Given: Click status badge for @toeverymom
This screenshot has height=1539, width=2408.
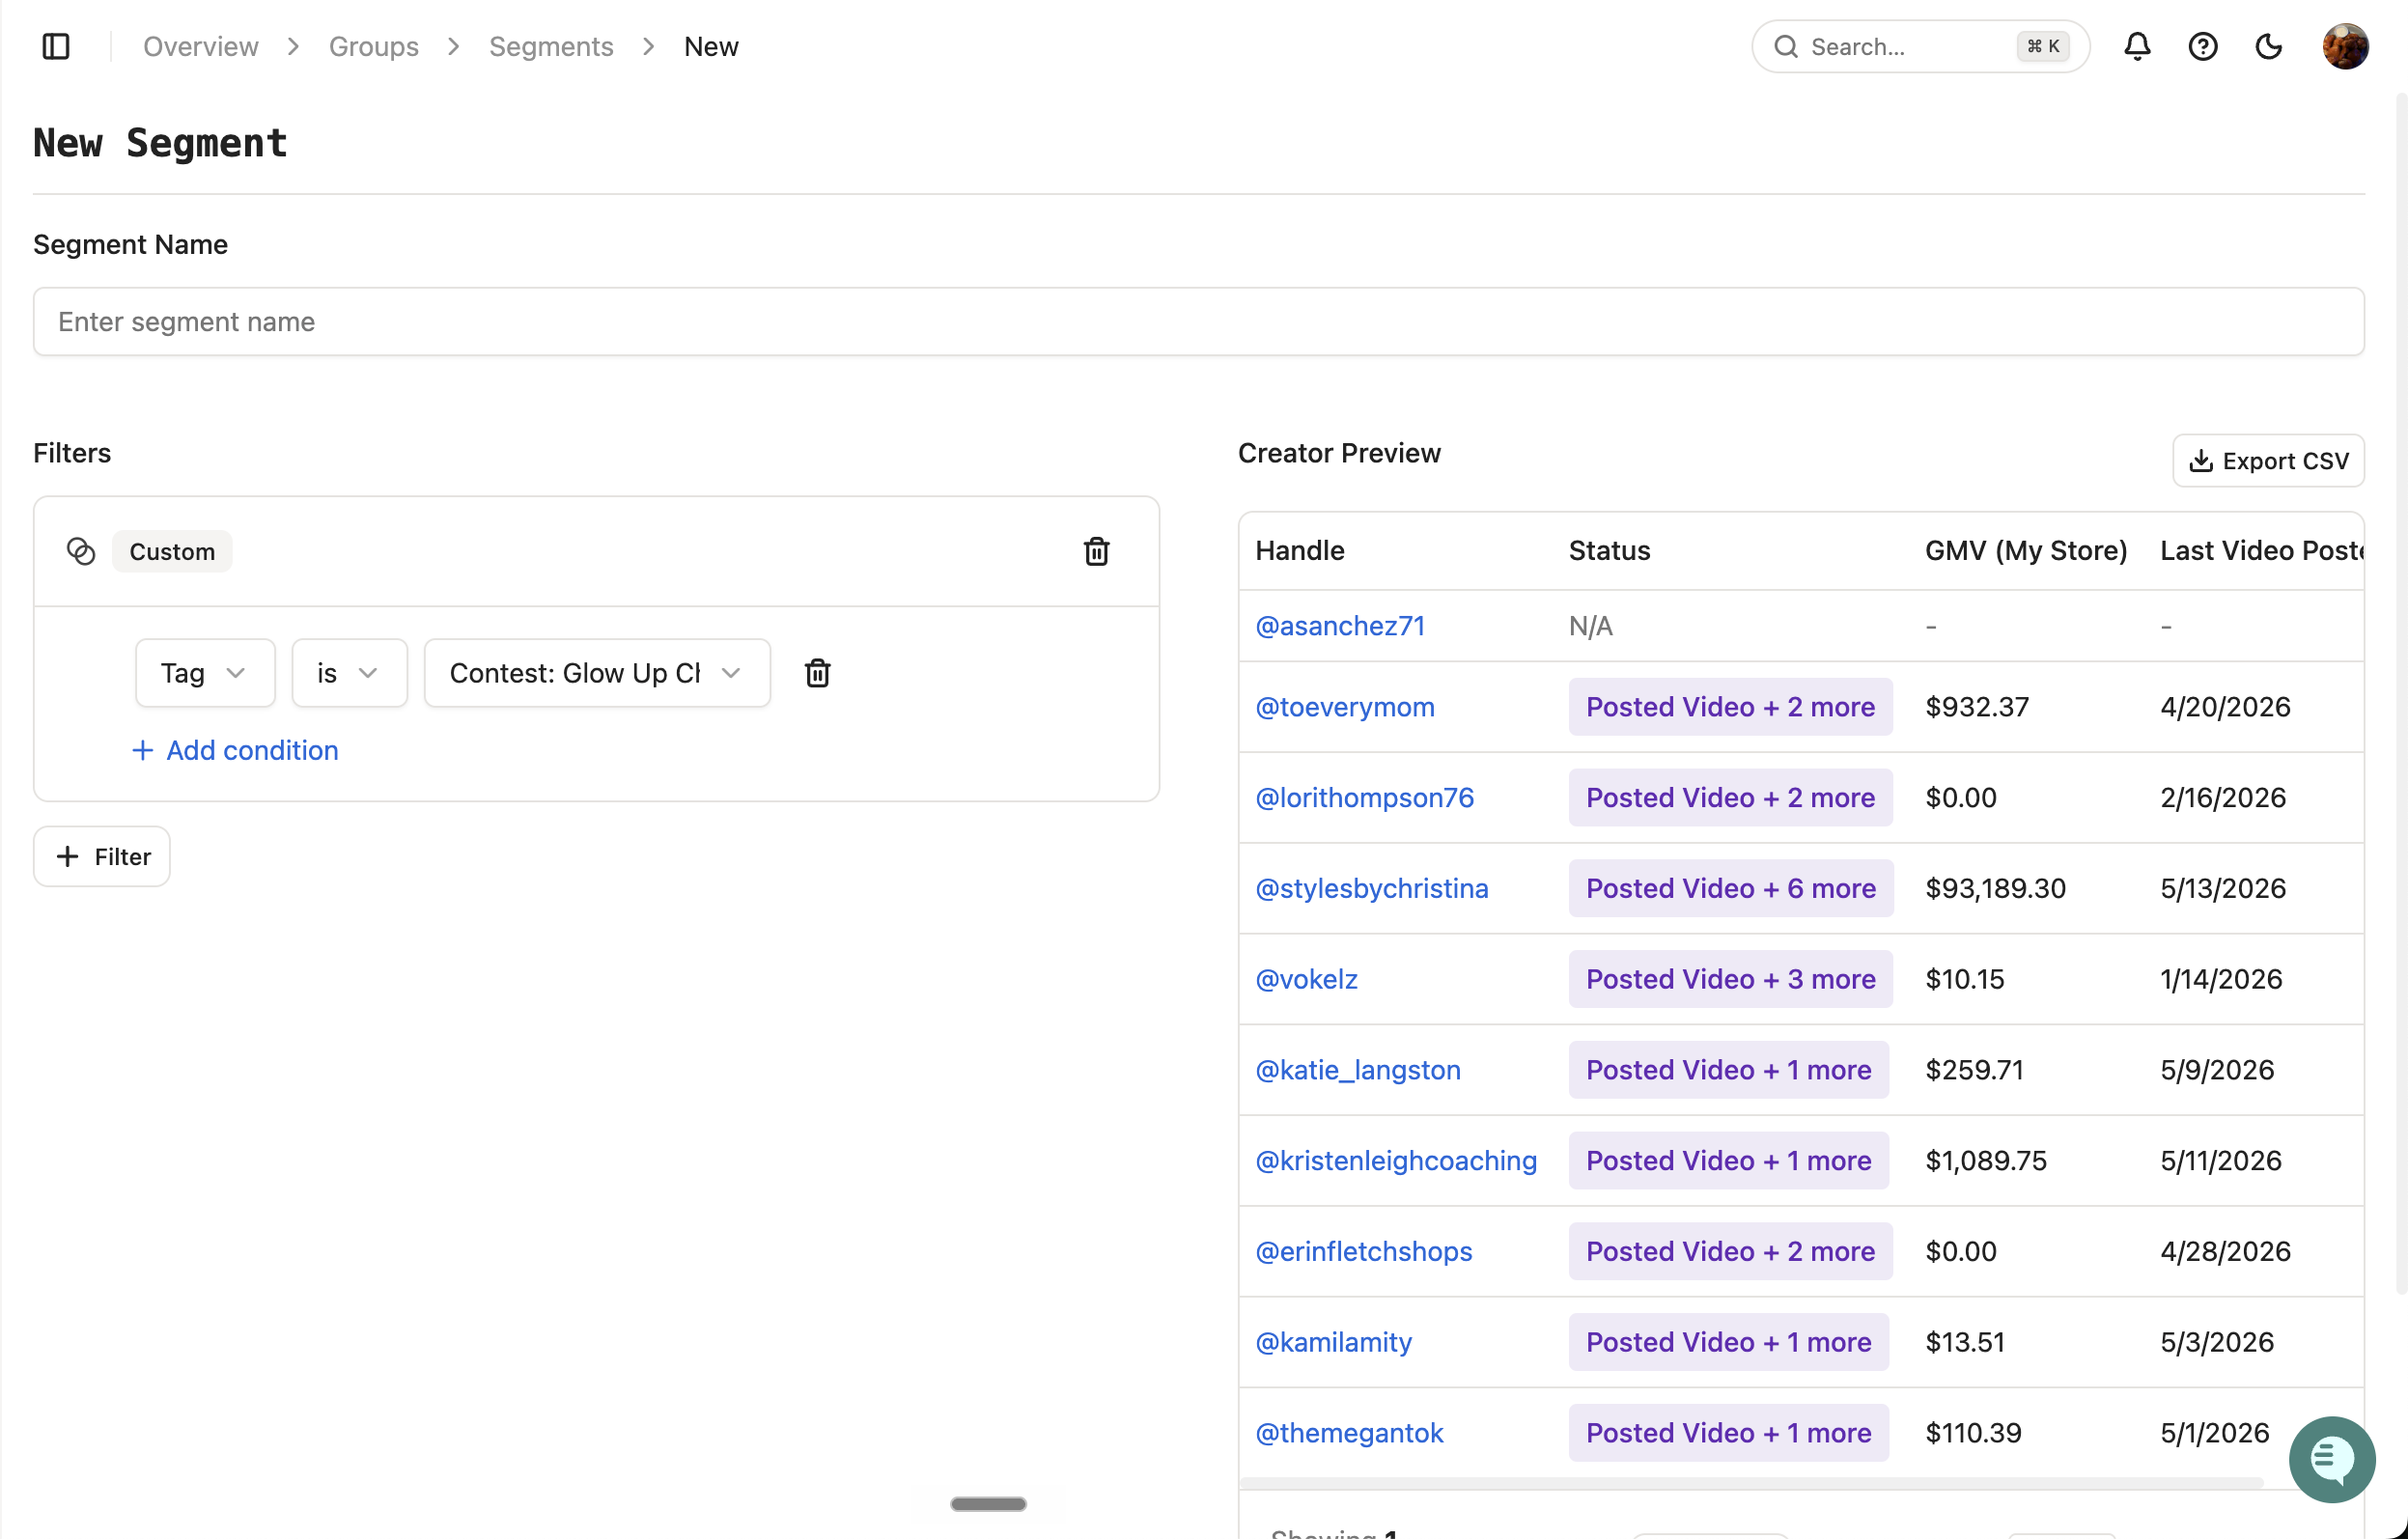Looking at the screenshot, I should tap(1730, 706).
